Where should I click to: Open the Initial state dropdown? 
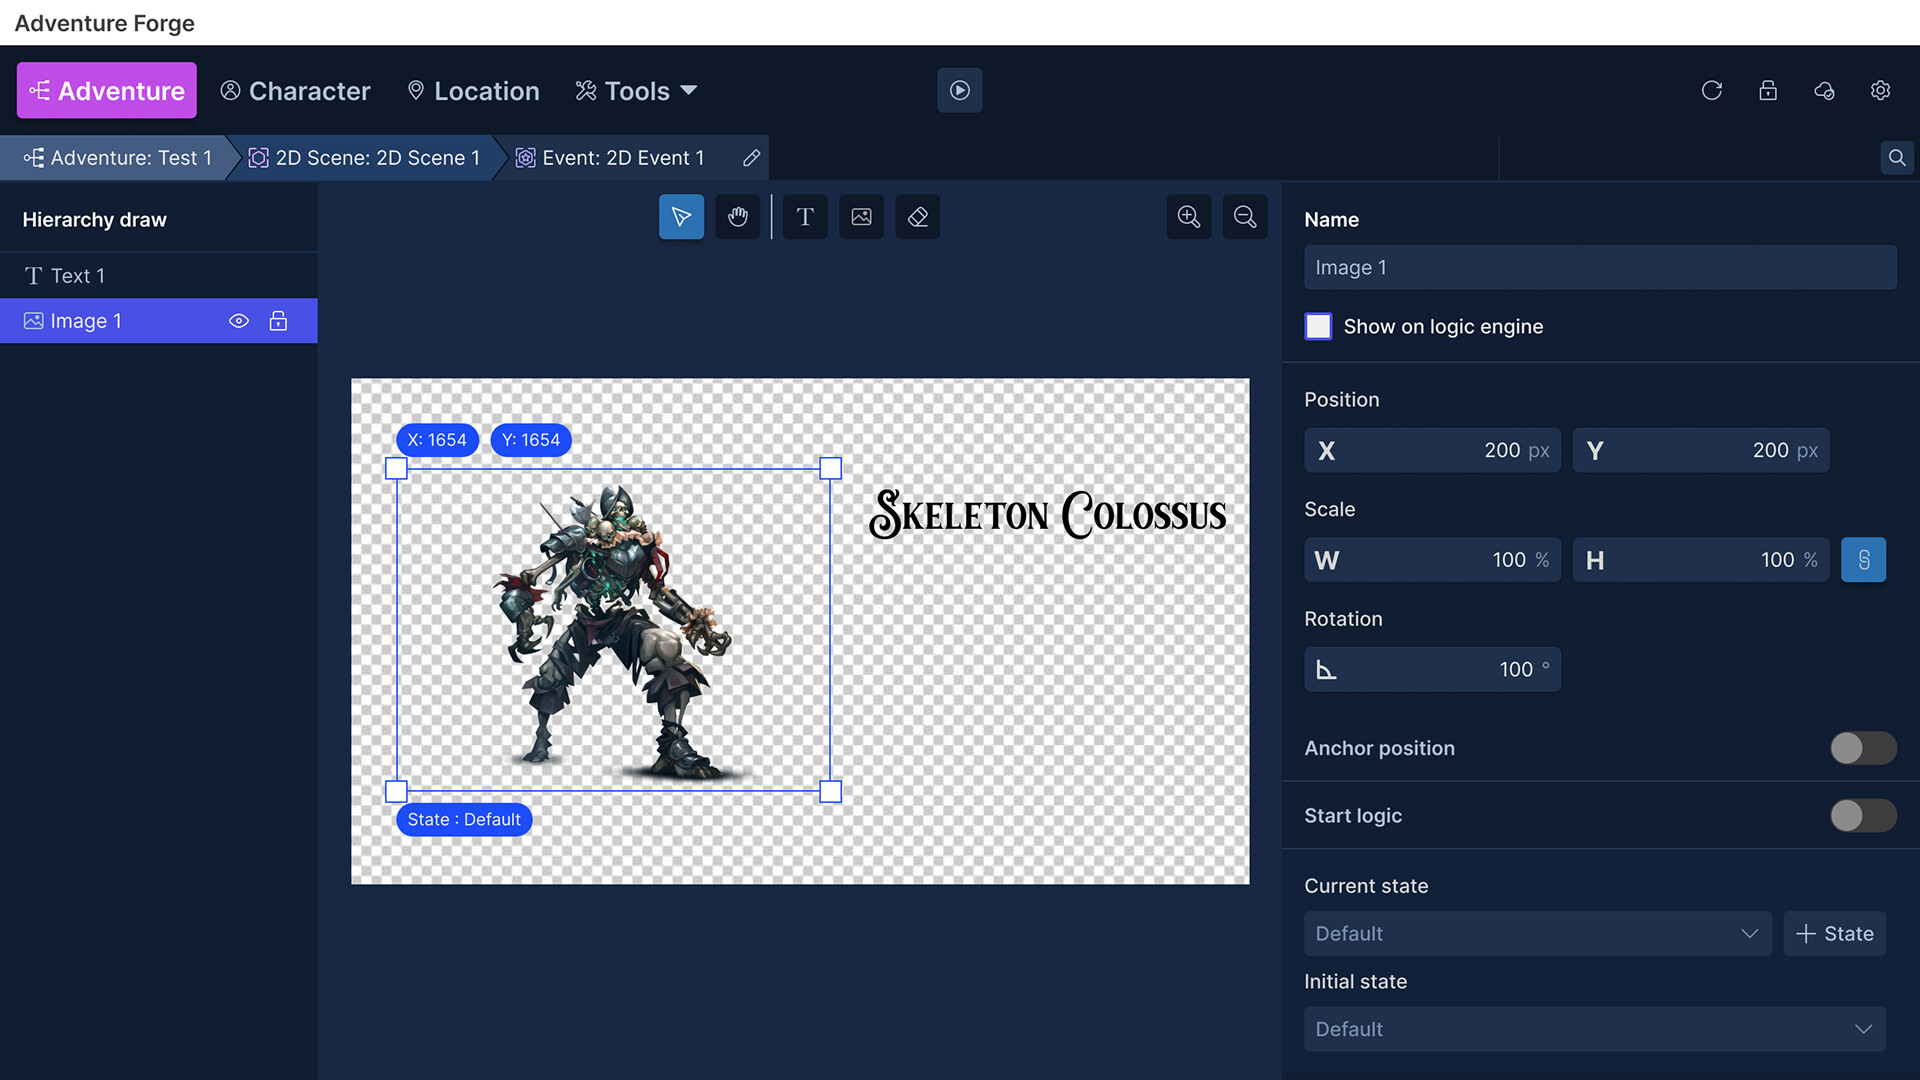point(1595,1029)
